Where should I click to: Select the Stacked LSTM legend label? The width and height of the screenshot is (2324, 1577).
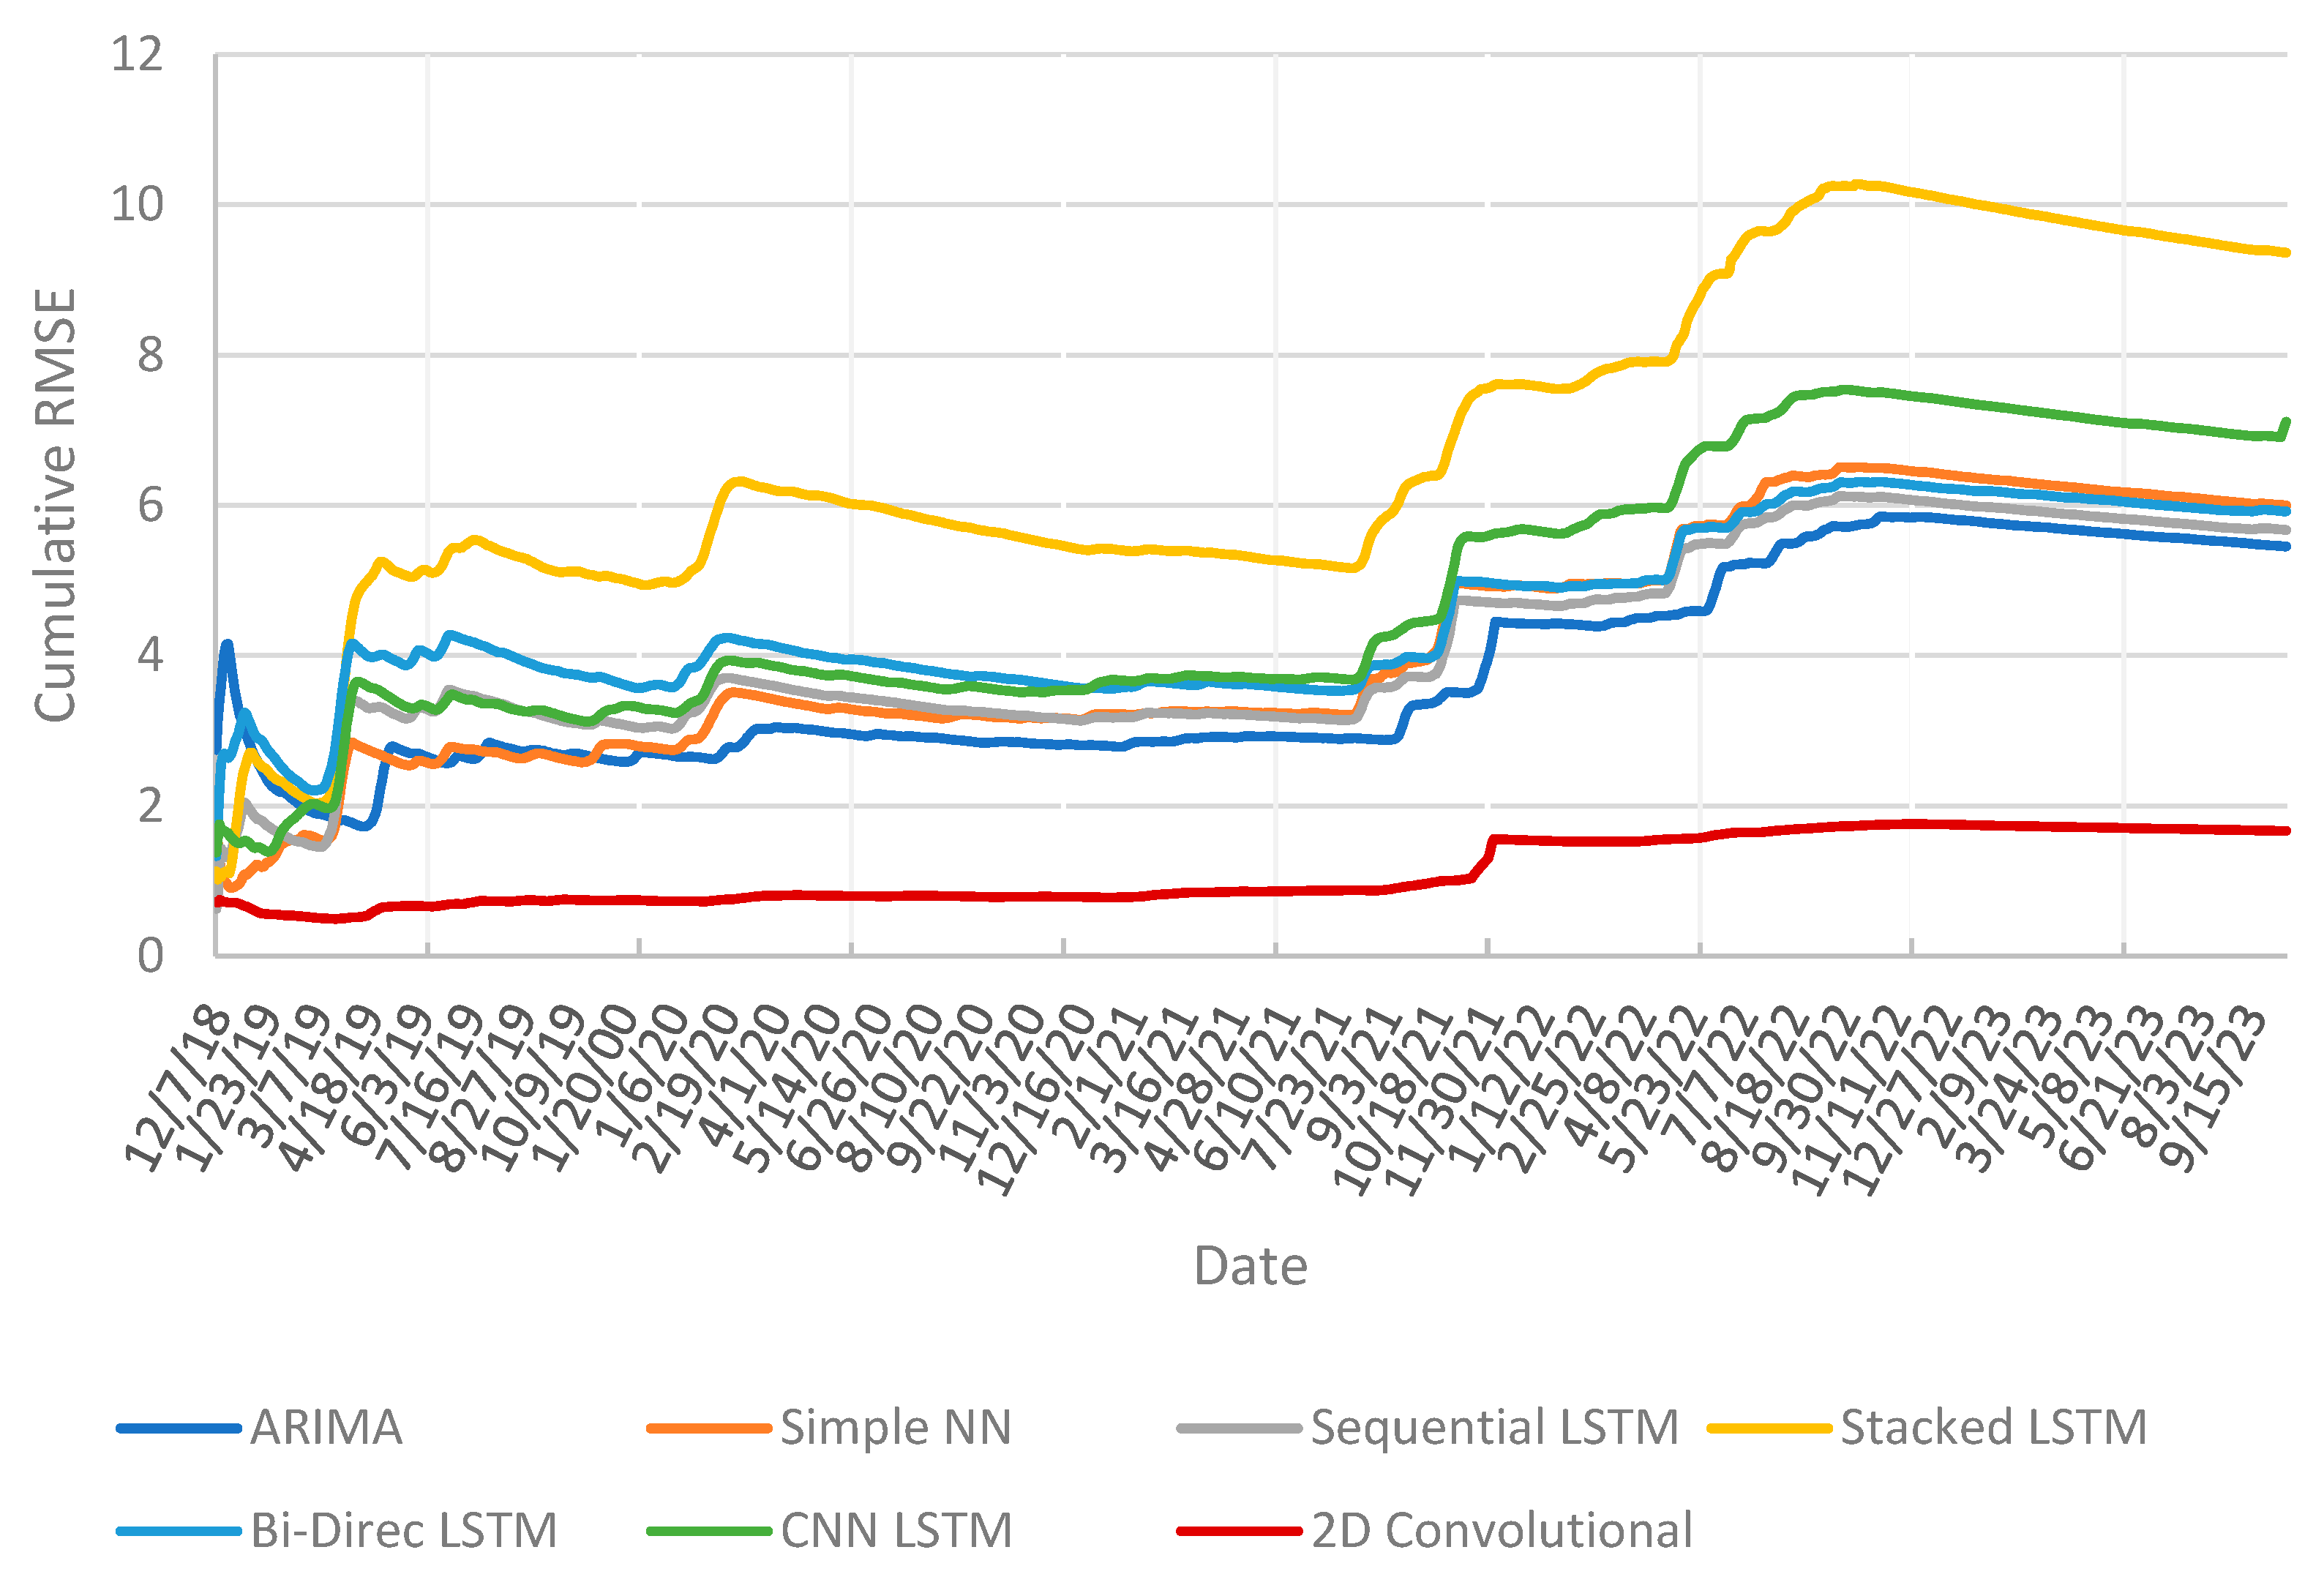(x=1993, y=1428)
